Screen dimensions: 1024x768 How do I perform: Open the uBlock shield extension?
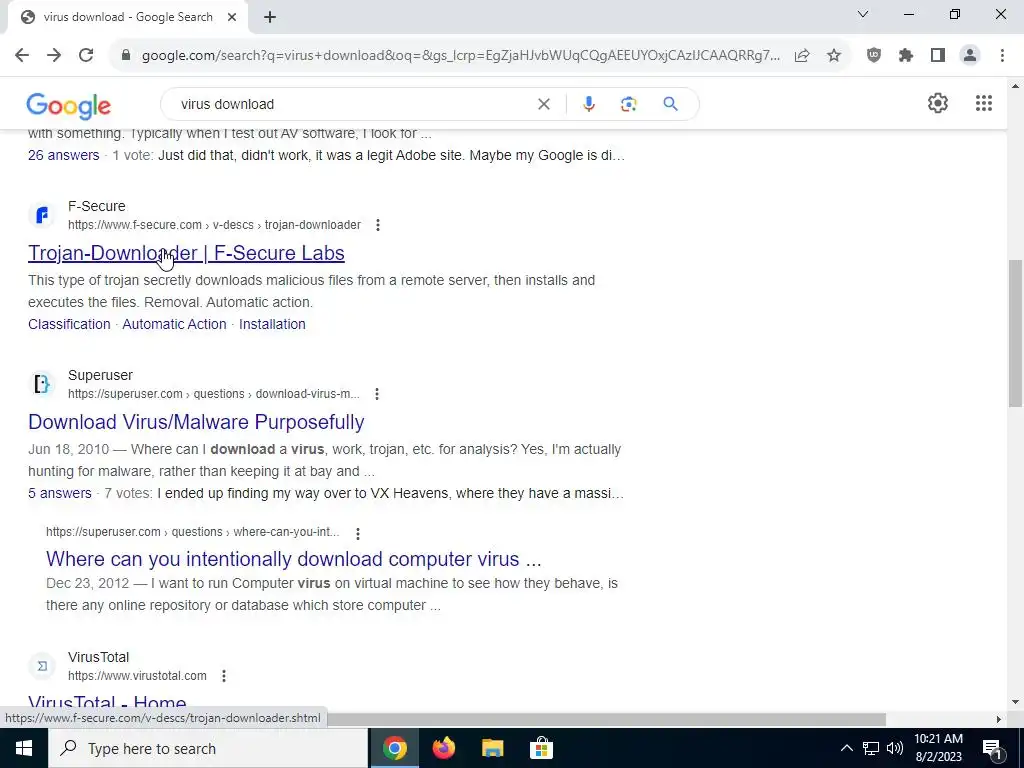click(874, 56)
